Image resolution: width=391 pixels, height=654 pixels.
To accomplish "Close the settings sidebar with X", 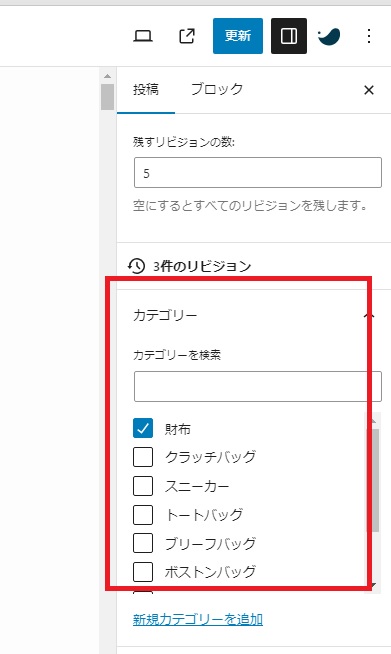I will click(x=369, y=90).
